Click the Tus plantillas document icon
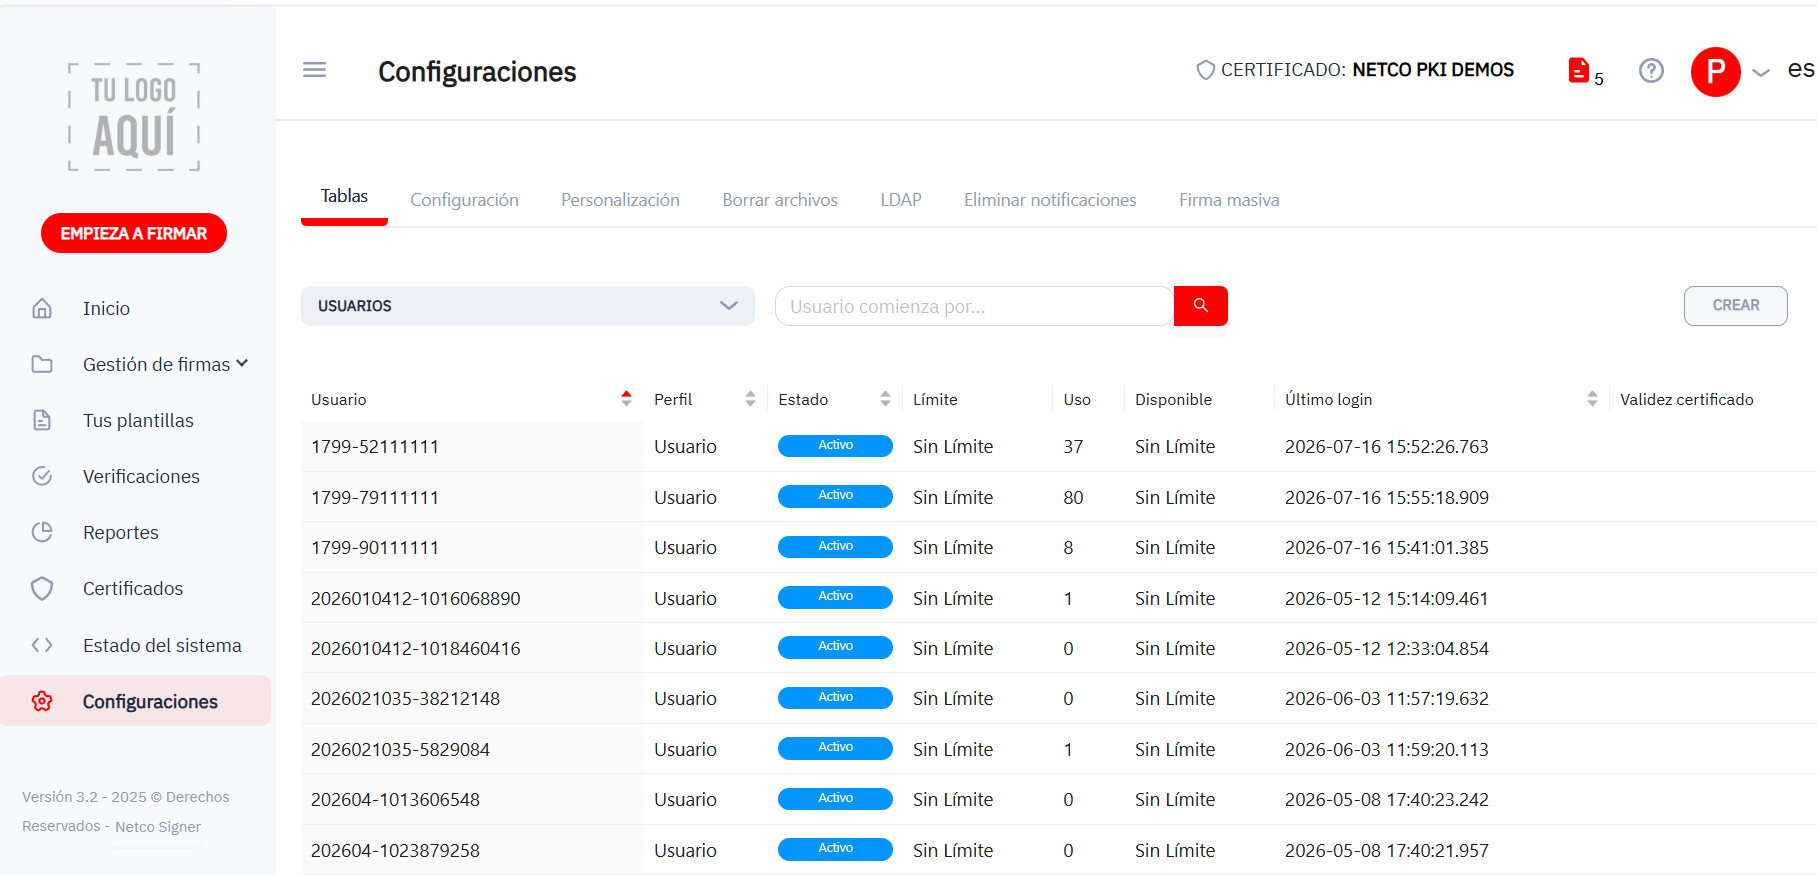1817x875 pixels. pos(42,420)
